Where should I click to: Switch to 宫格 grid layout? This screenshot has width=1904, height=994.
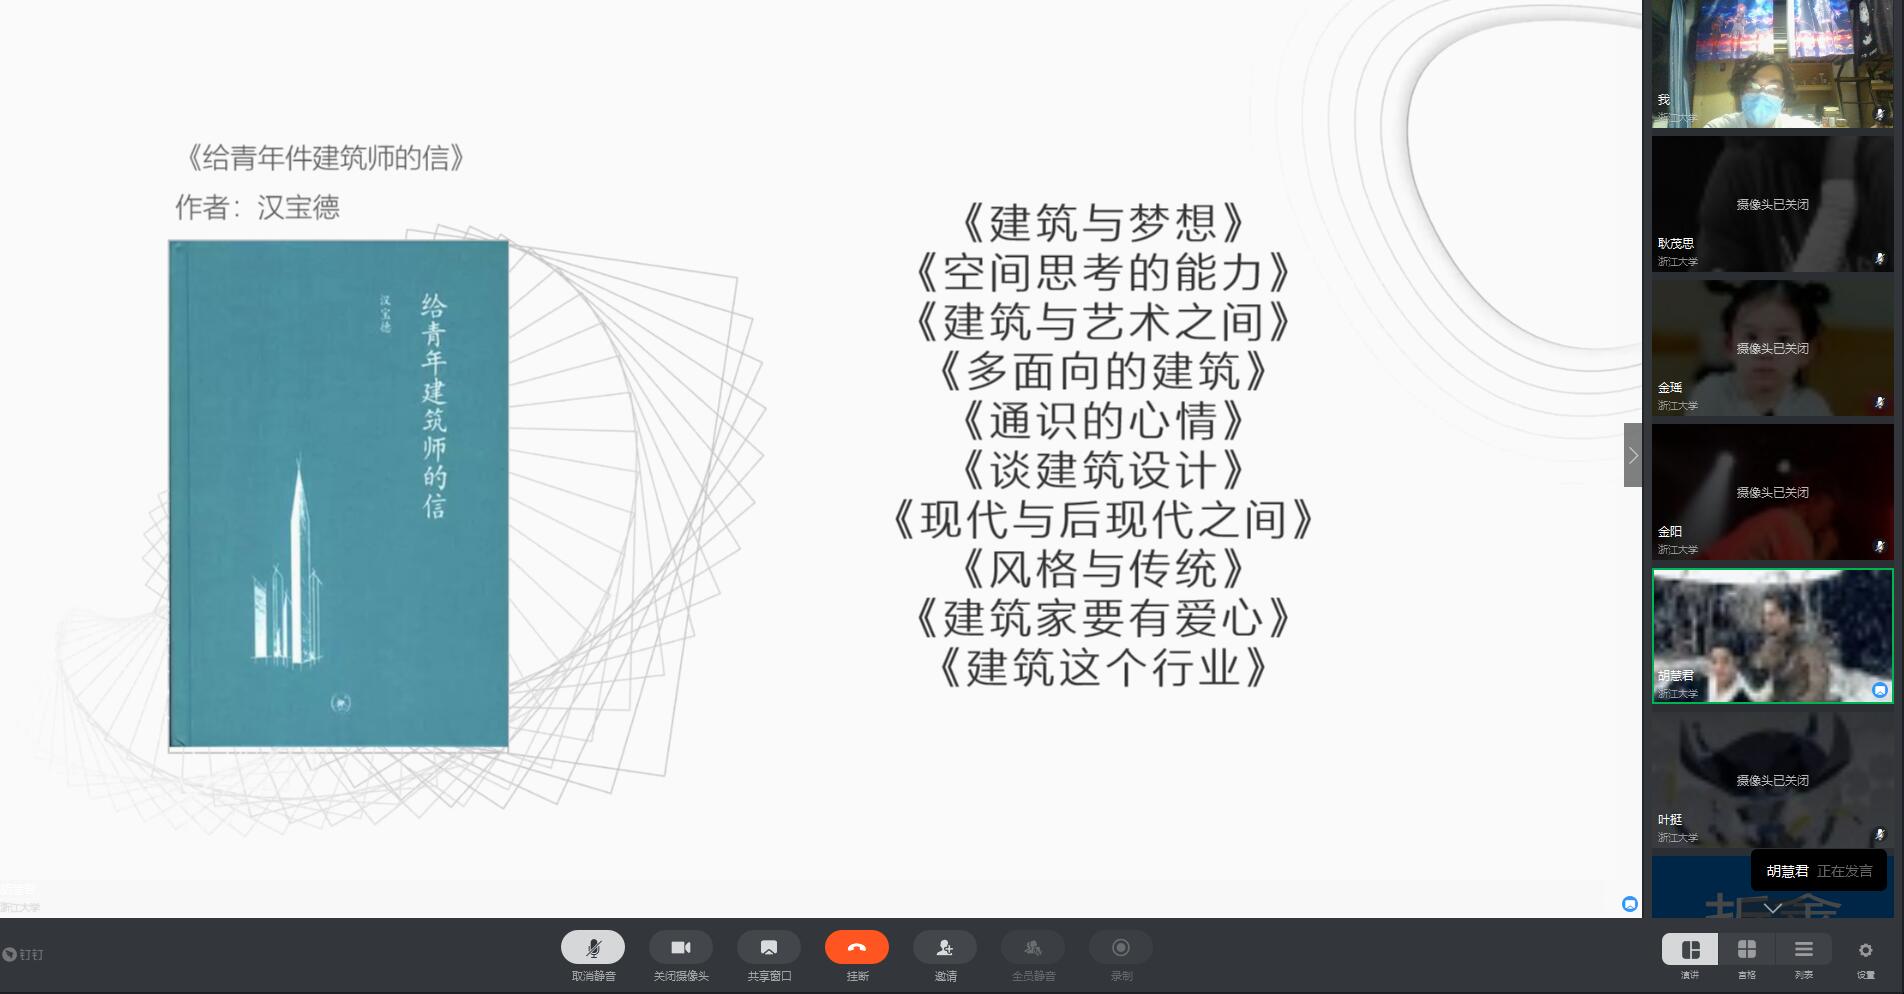[x=1747, y=949]
